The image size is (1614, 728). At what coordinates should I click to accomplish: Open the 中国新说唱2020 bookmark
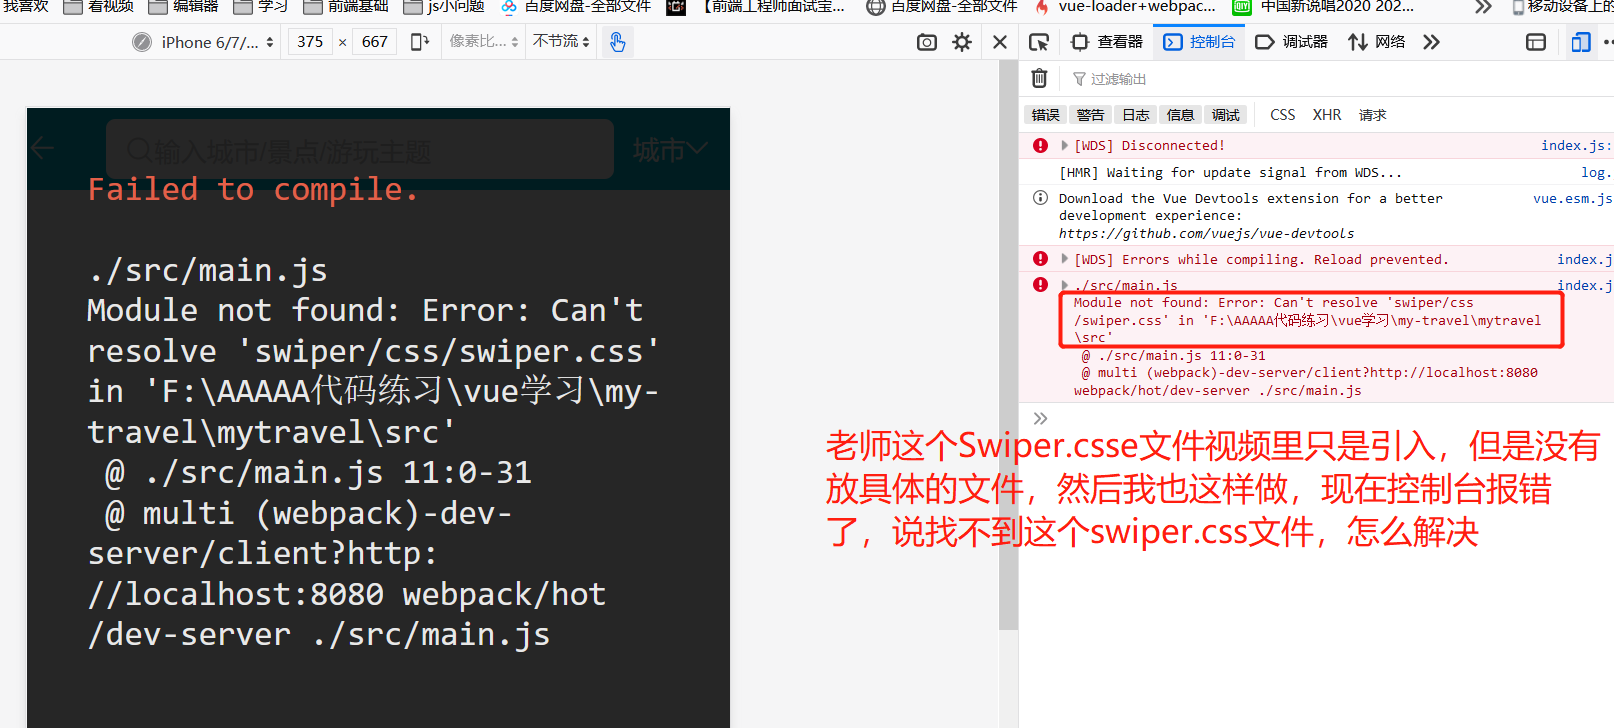point(1323,7)
